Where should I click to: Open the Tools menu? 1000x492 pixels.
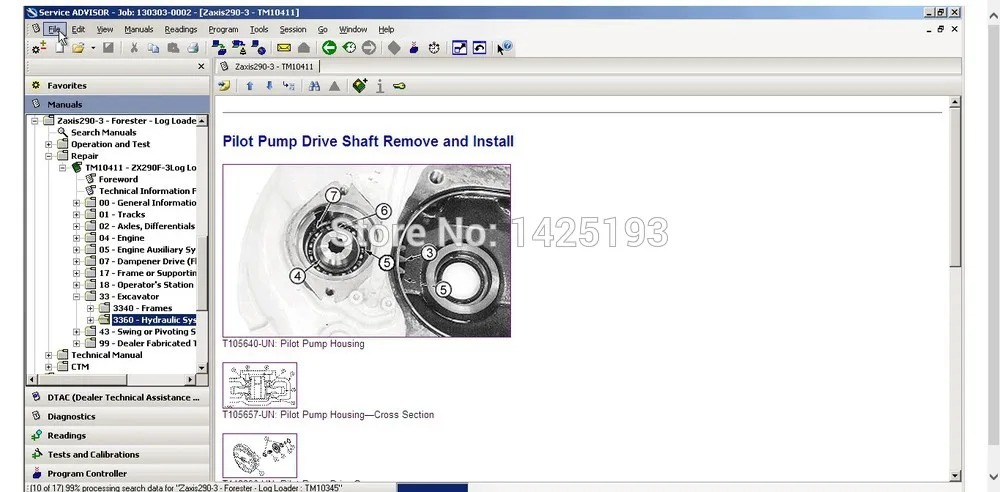(259, 29)
